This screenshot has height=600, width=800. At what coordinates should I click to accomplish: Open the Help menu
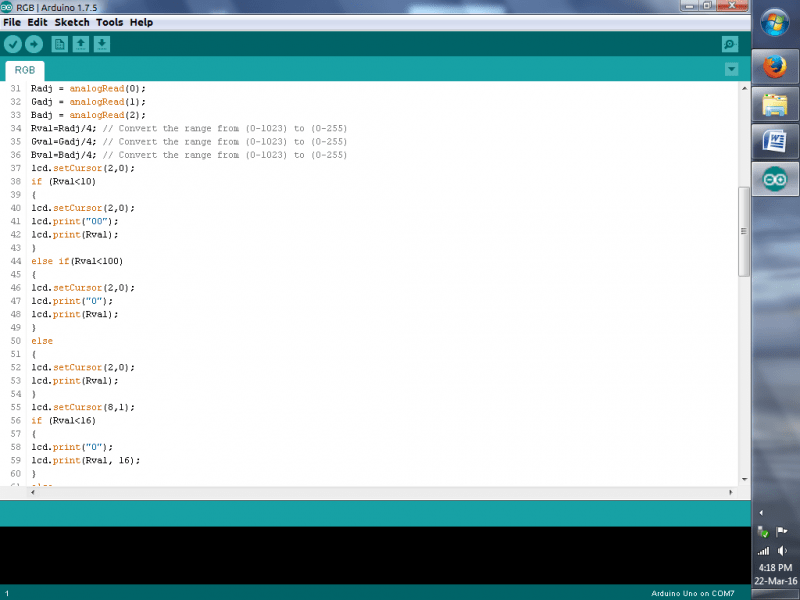click(143, 22)
